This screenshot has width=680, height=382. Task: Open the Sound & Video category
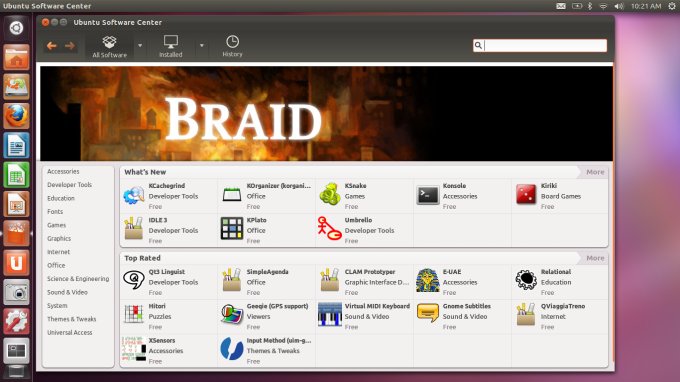point(67,292)
